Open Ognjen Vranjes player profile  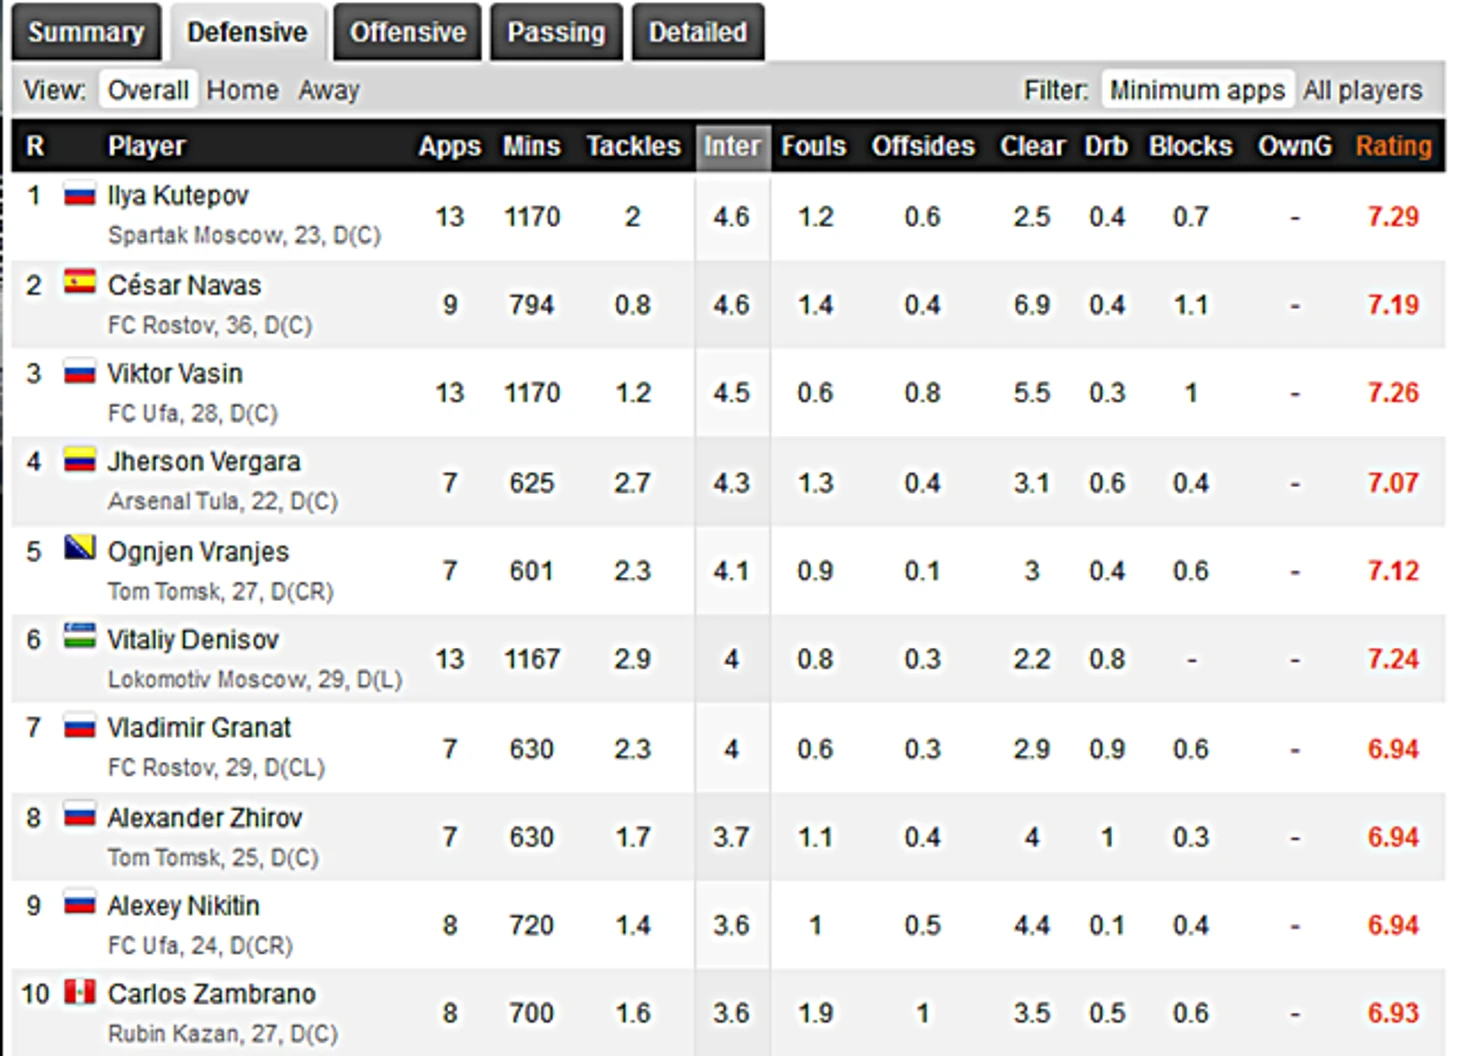click(198, 551)
